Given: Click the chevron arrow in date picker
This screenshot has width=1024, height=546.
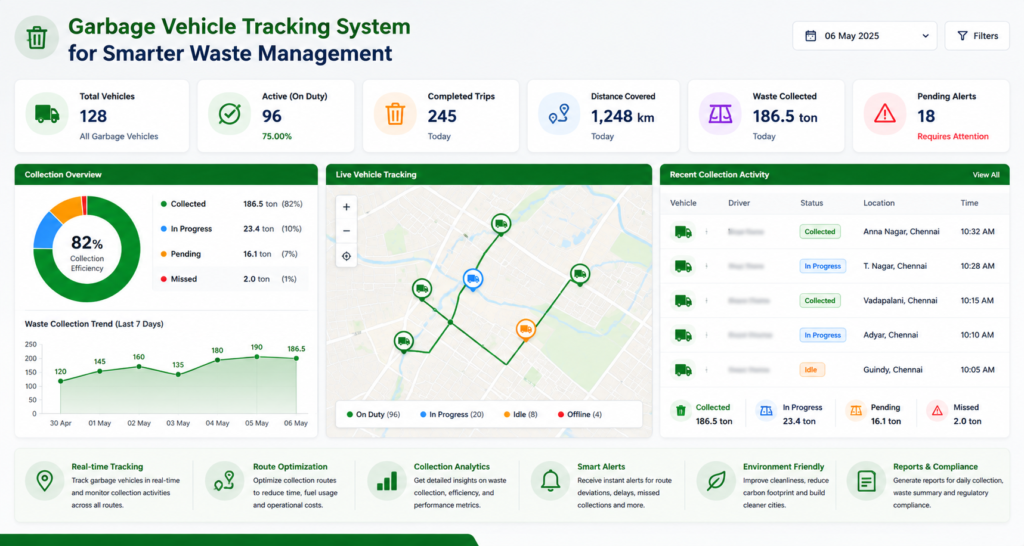Looking at the screenshot, I should [x=925, y=36].
